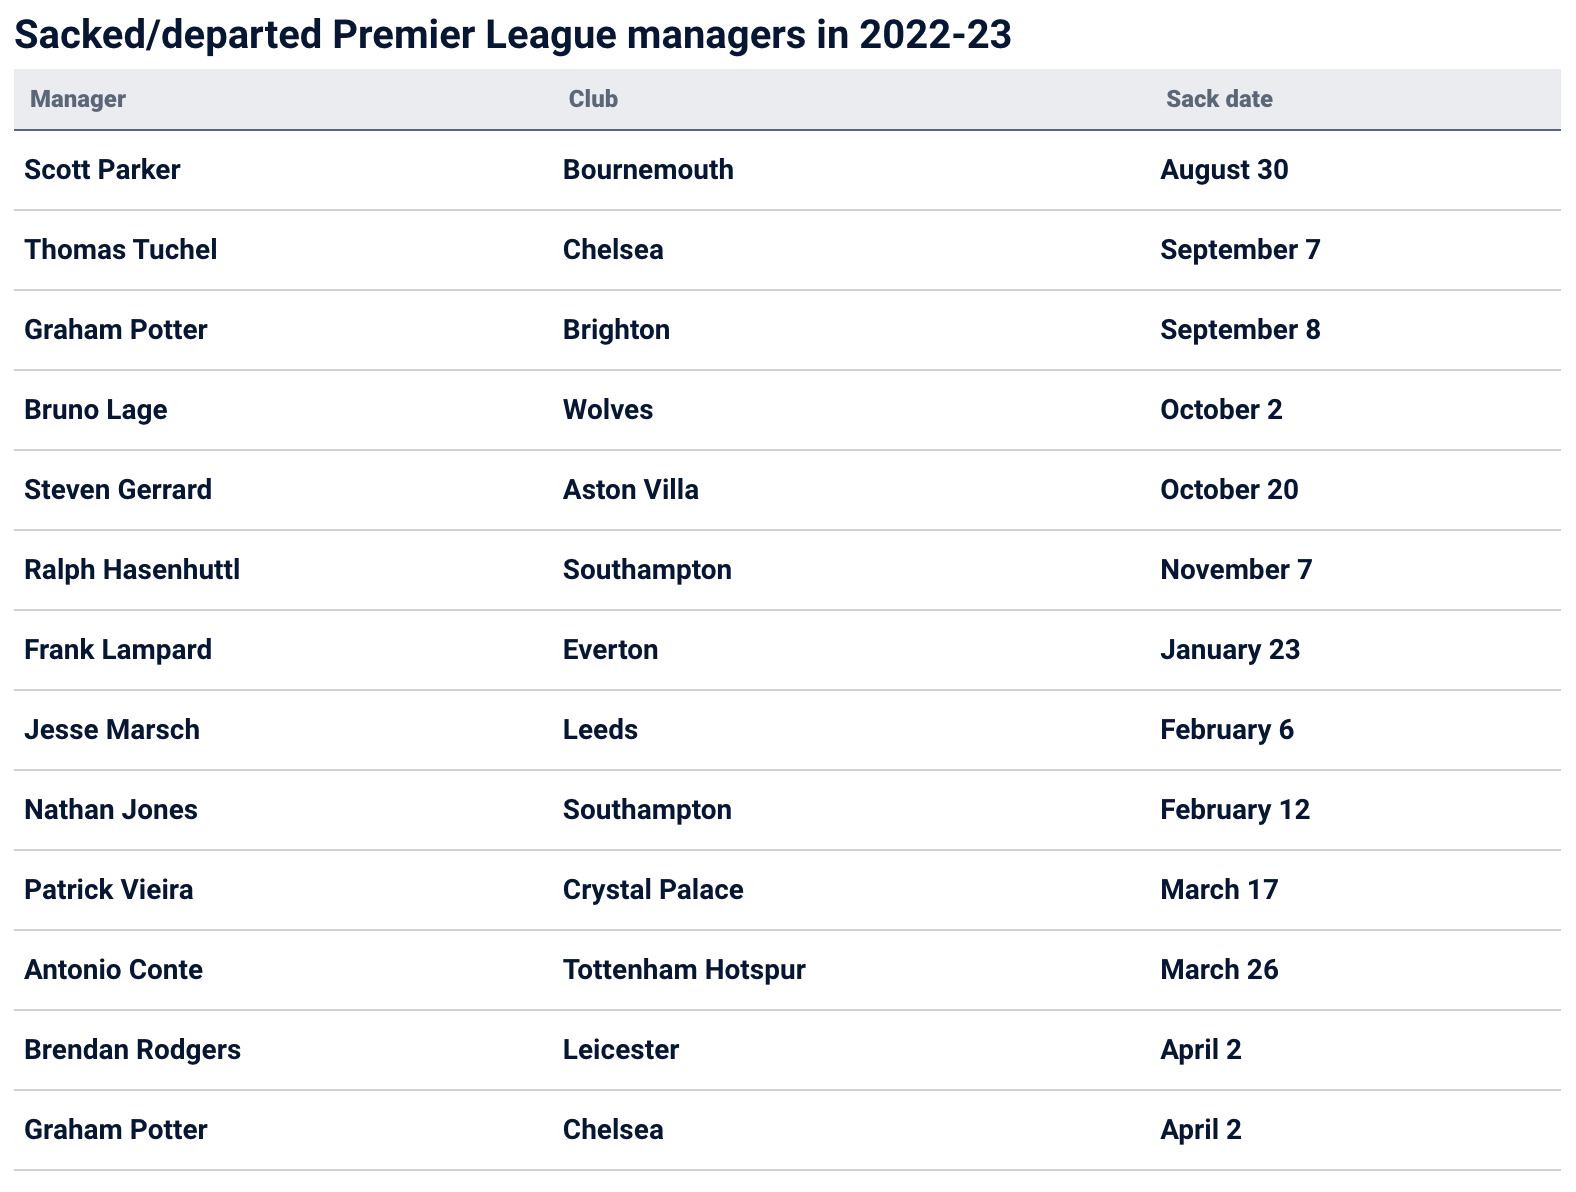Click the March 26 date cell

click(1219, 970)
